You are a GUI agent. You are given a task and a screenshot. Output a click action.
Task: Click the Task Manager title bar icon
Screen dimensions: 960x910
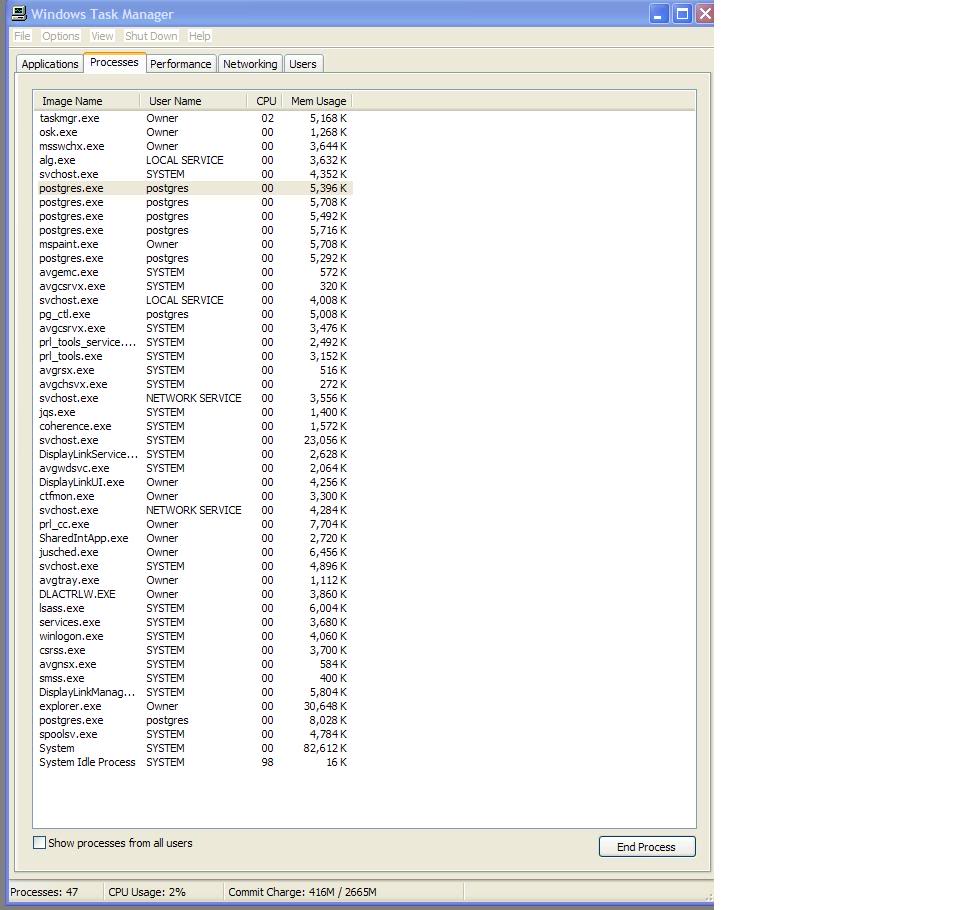19,13
